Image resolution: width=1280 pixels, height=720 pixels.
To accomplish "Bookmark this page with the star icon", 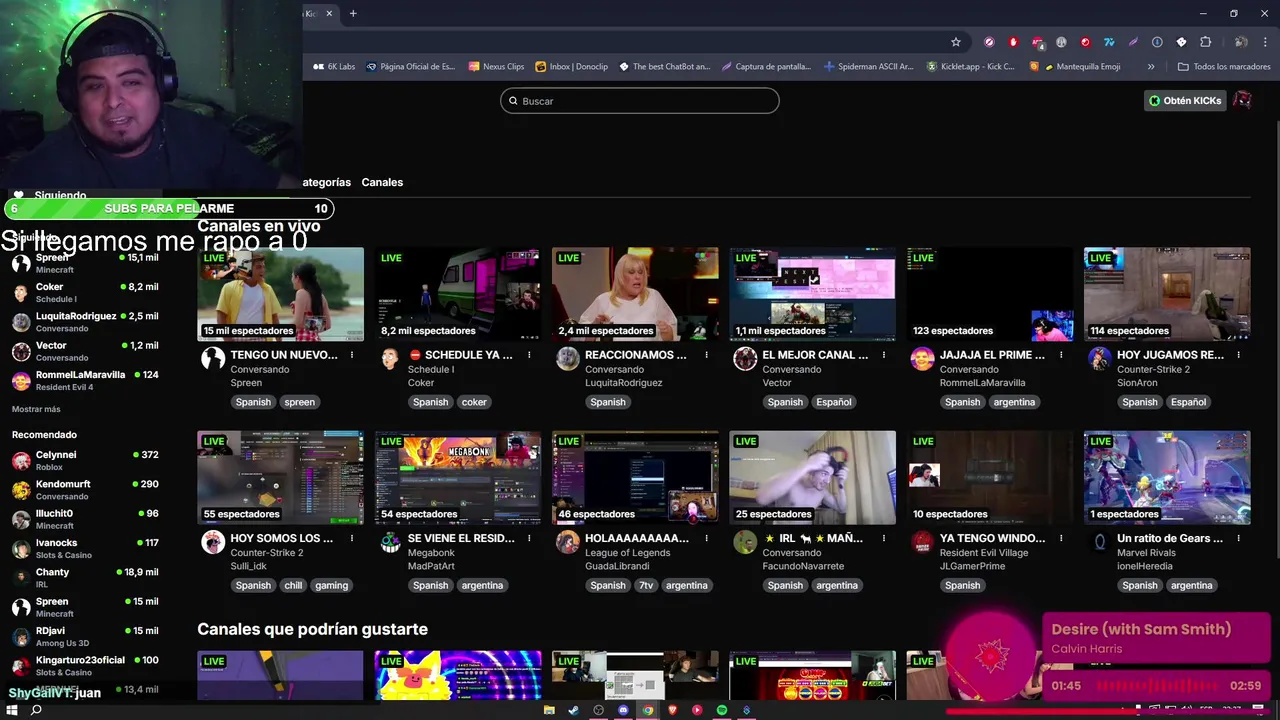I will pos(956,42).
